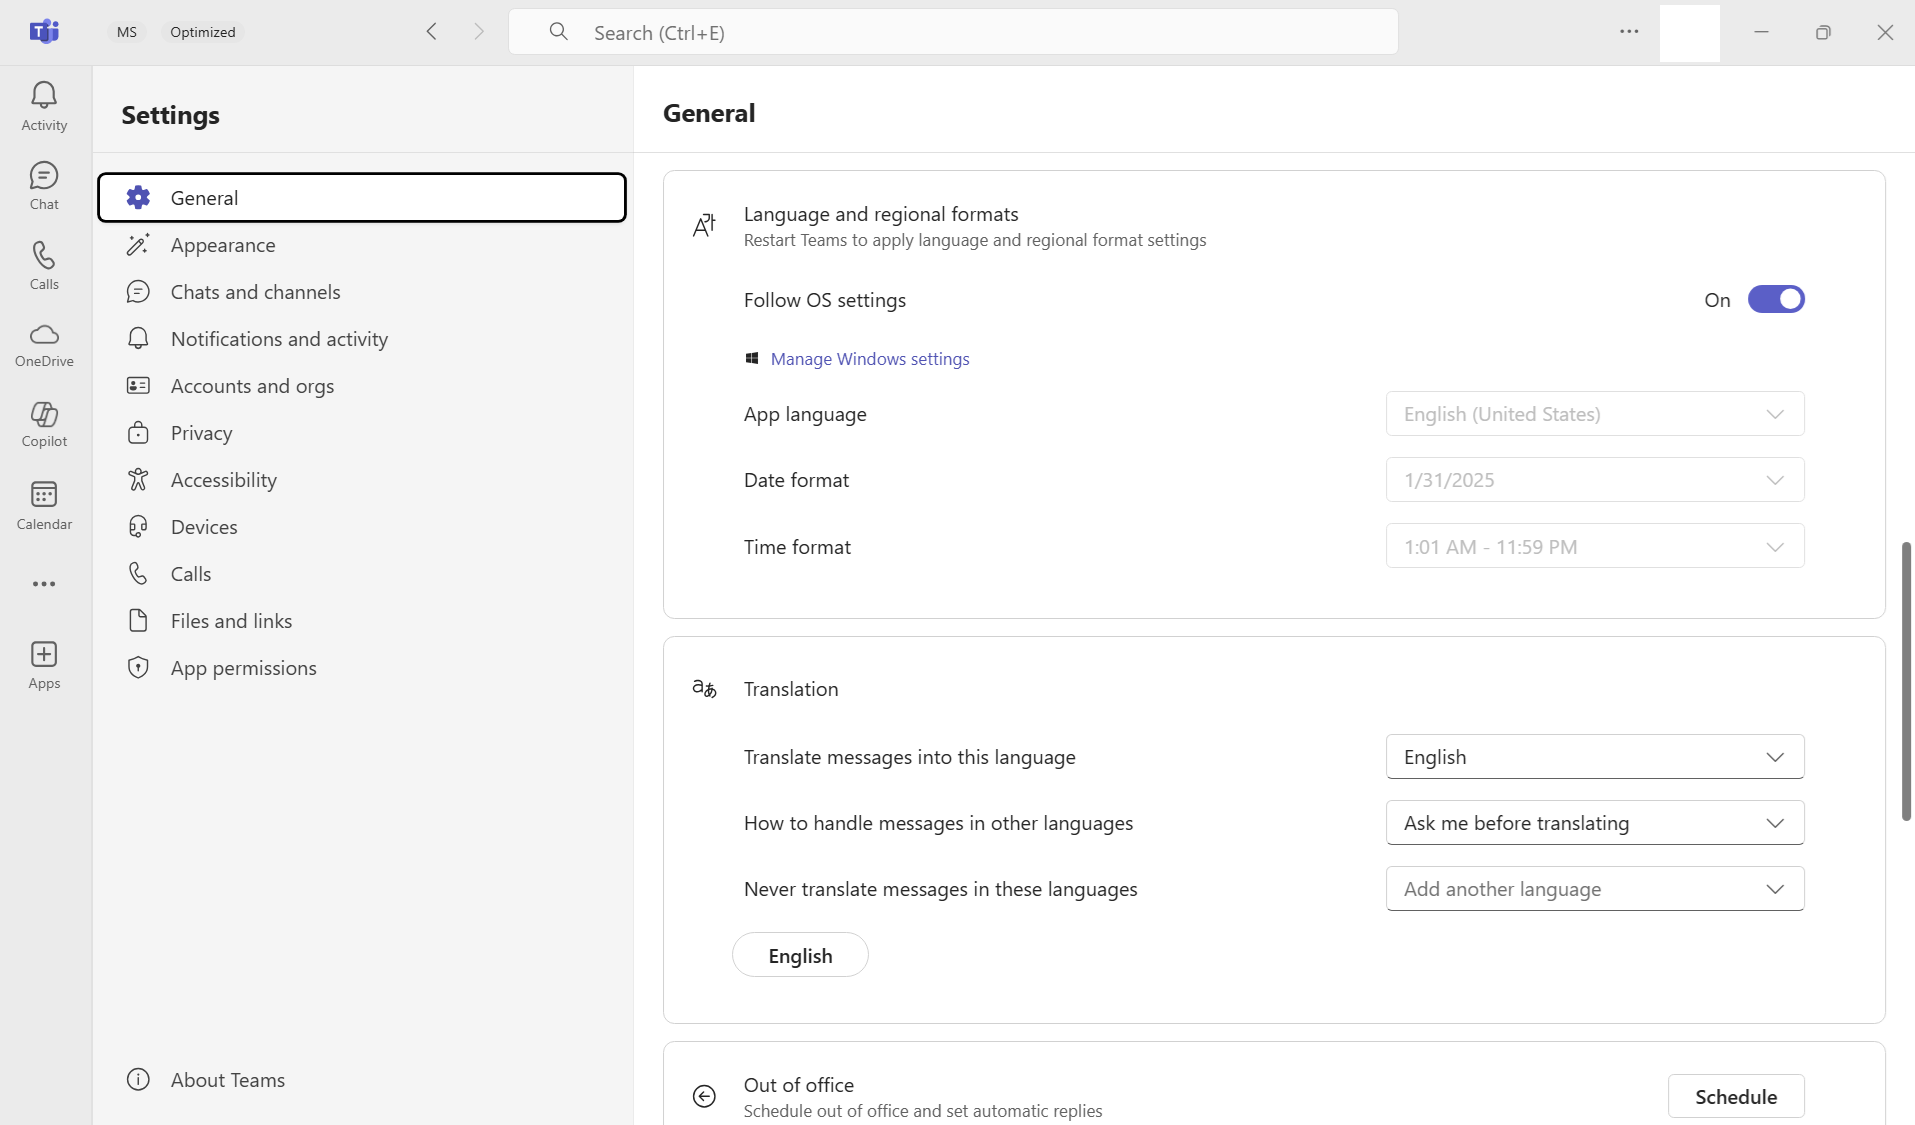
Task: Click into the Search box
Action: [953, 32]
